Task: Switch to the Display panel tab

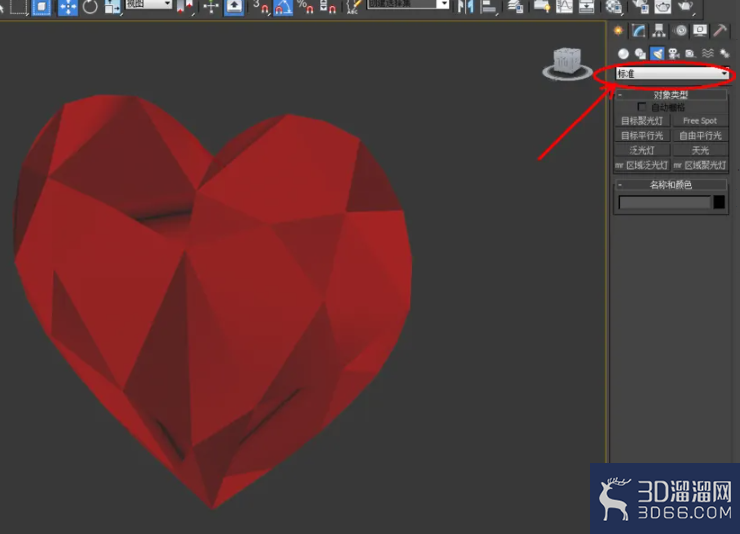Action: [700, 31]
